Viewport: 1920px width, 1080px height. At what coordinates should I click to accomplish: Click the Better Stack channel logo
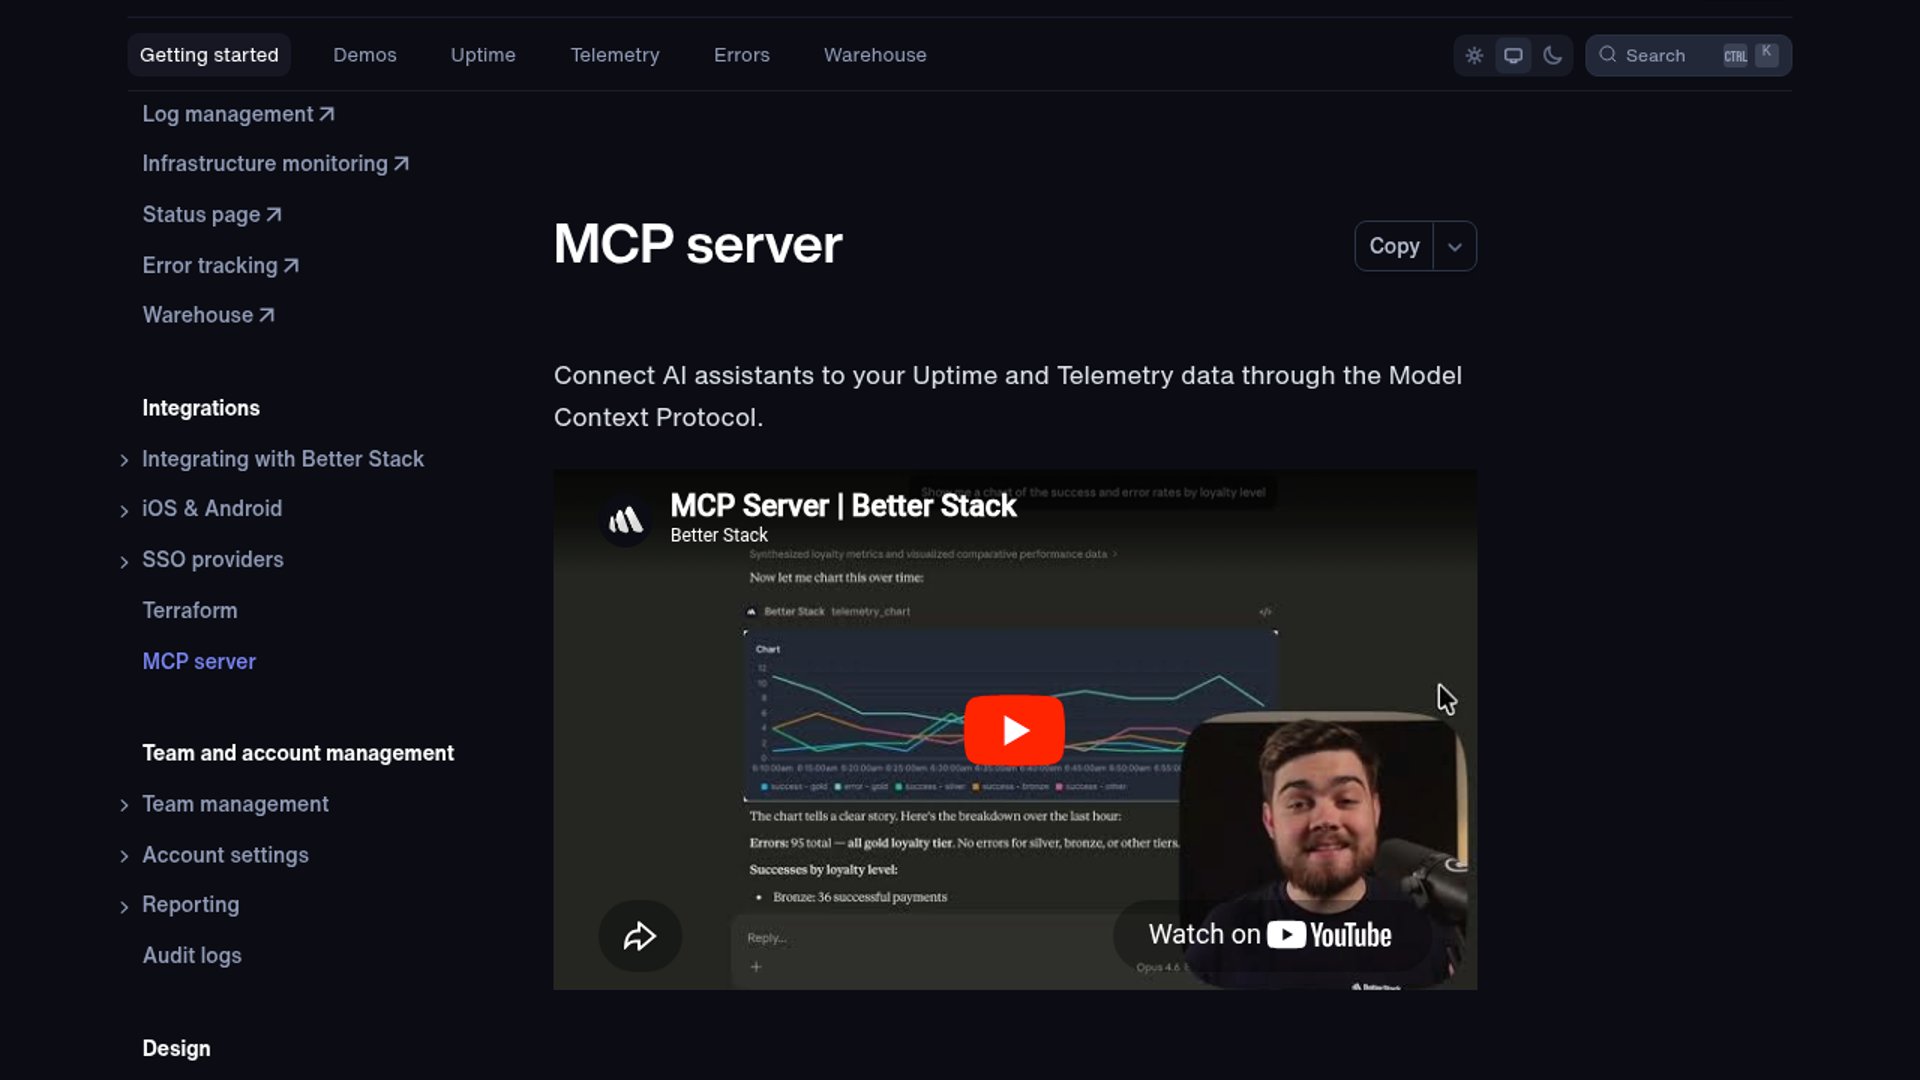626,519
